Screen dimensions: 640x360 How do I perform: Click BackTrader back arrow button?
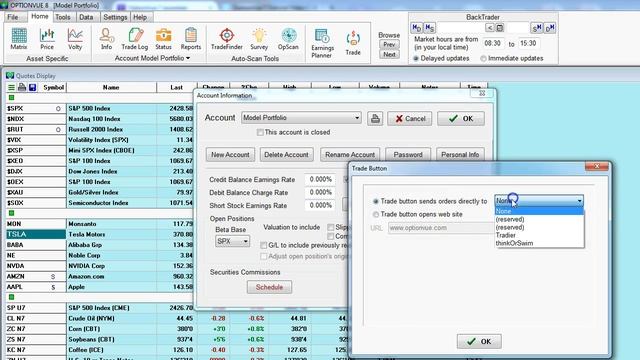tap(489, 28)
